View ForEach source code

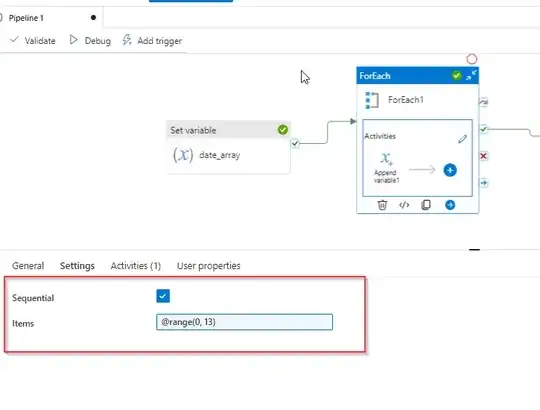pyautogui.click(x=404, y=205)
